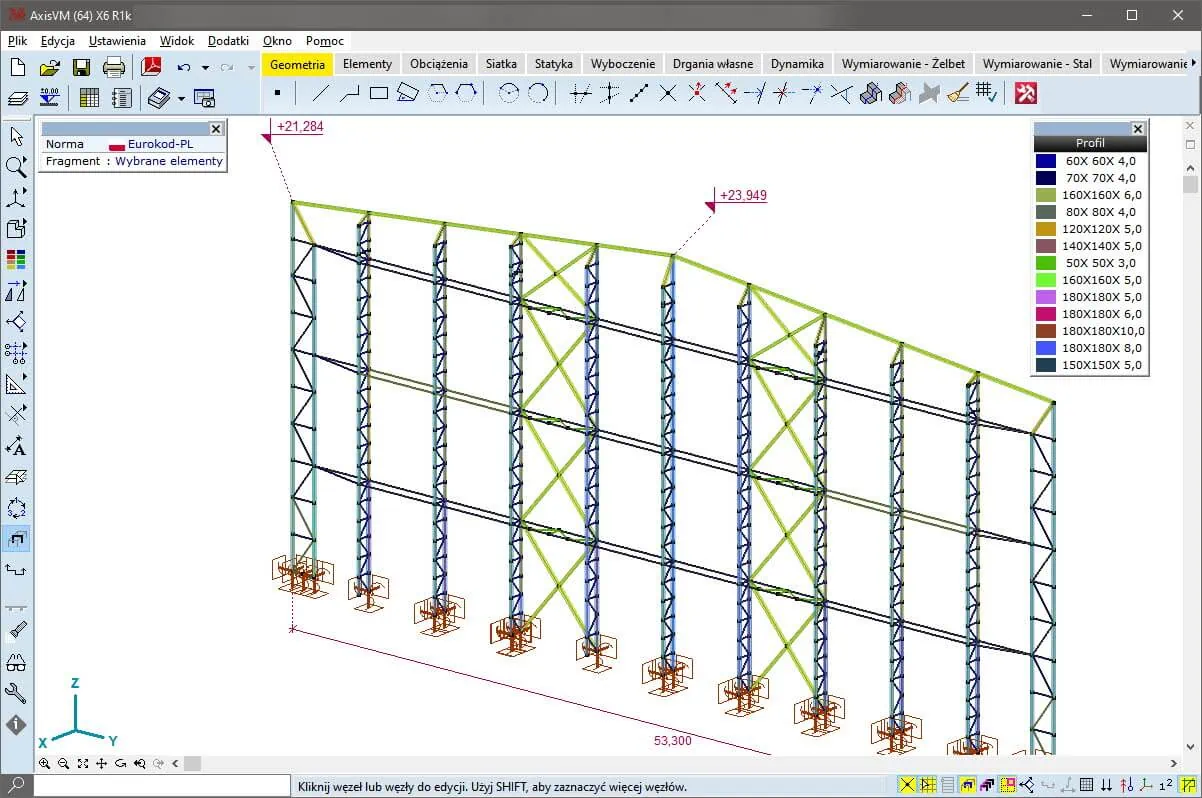
Task: Open the Ustawienia menu
Action: [x=117, y=41]
